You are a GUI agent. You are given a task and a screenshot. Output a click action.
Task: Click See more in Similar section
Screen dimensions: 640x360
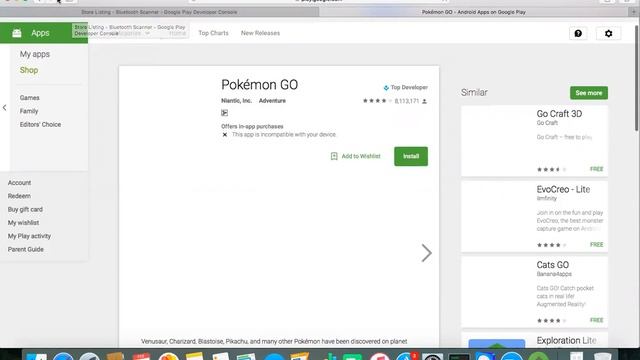[x=589, y=93]
